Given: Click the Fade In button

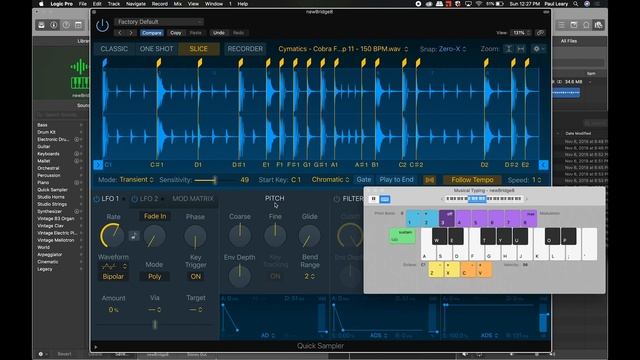Looking at the screenshot, I should point(155,216).
